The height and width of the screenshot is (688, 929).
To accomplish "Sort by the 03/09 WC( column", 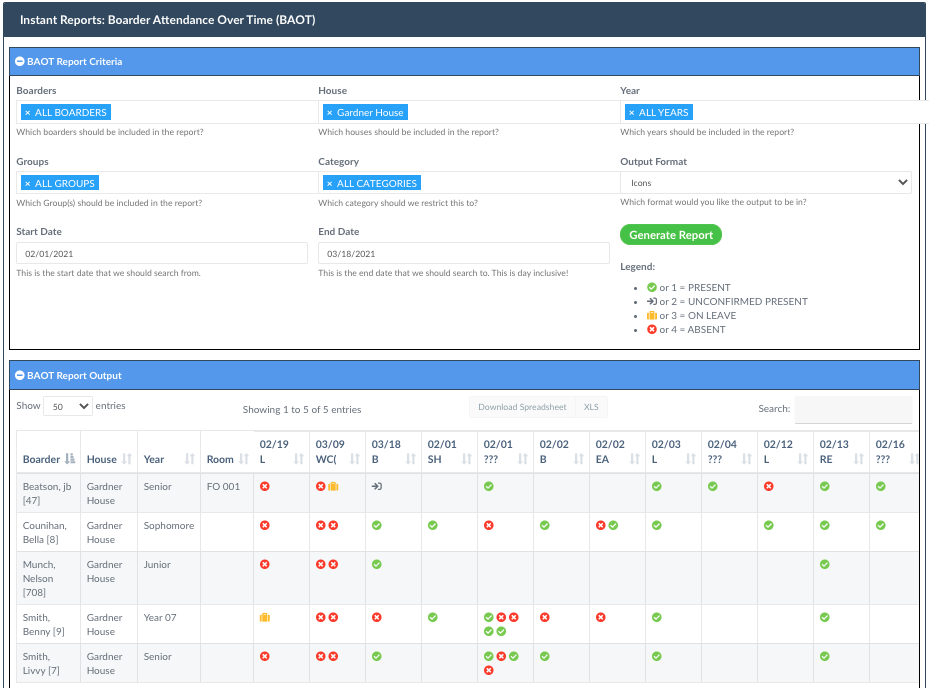I will 337,452.
